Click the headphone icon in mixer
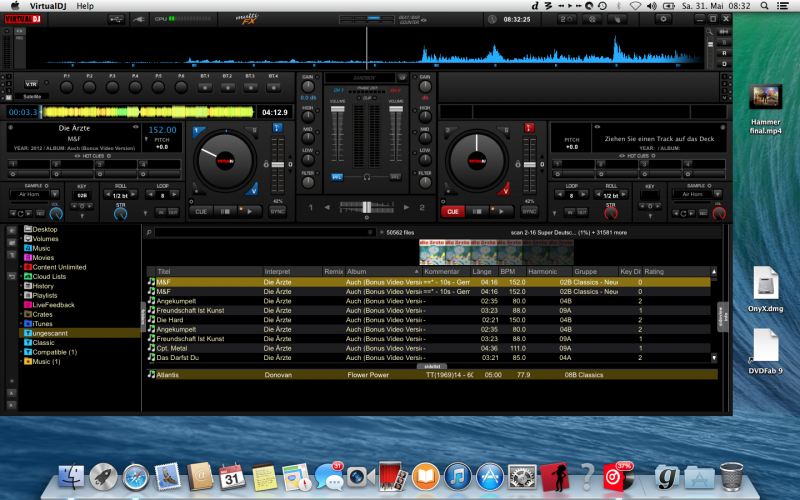The height and width of the screenshot is (500, 800). (x=366, y=177)
